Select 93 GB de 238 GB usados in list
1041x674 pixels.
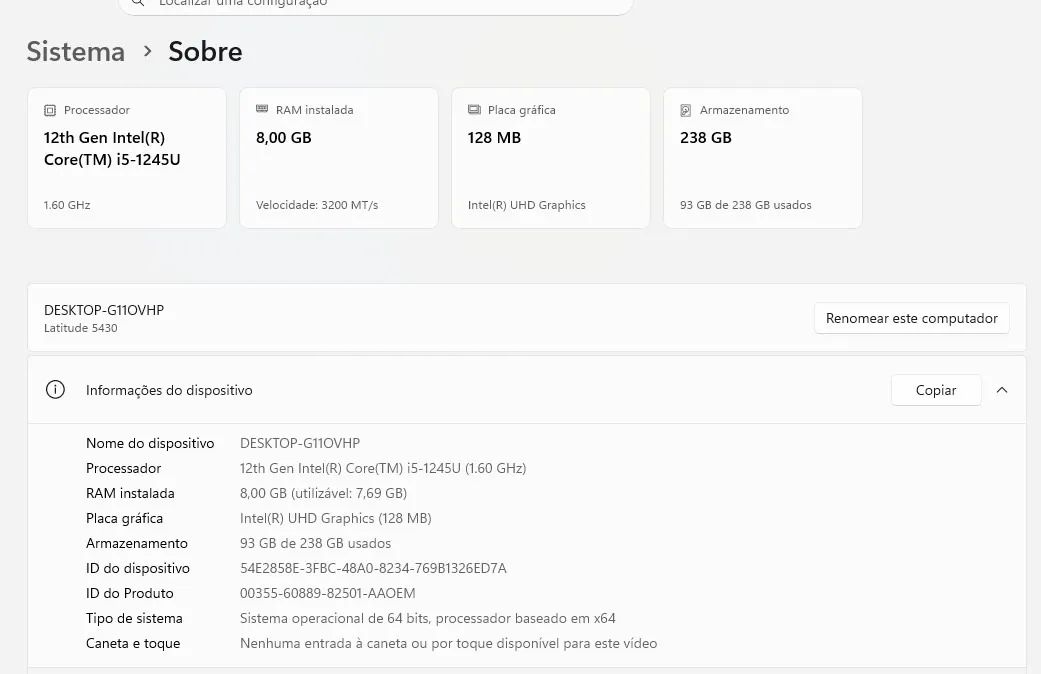click(315, 543)
